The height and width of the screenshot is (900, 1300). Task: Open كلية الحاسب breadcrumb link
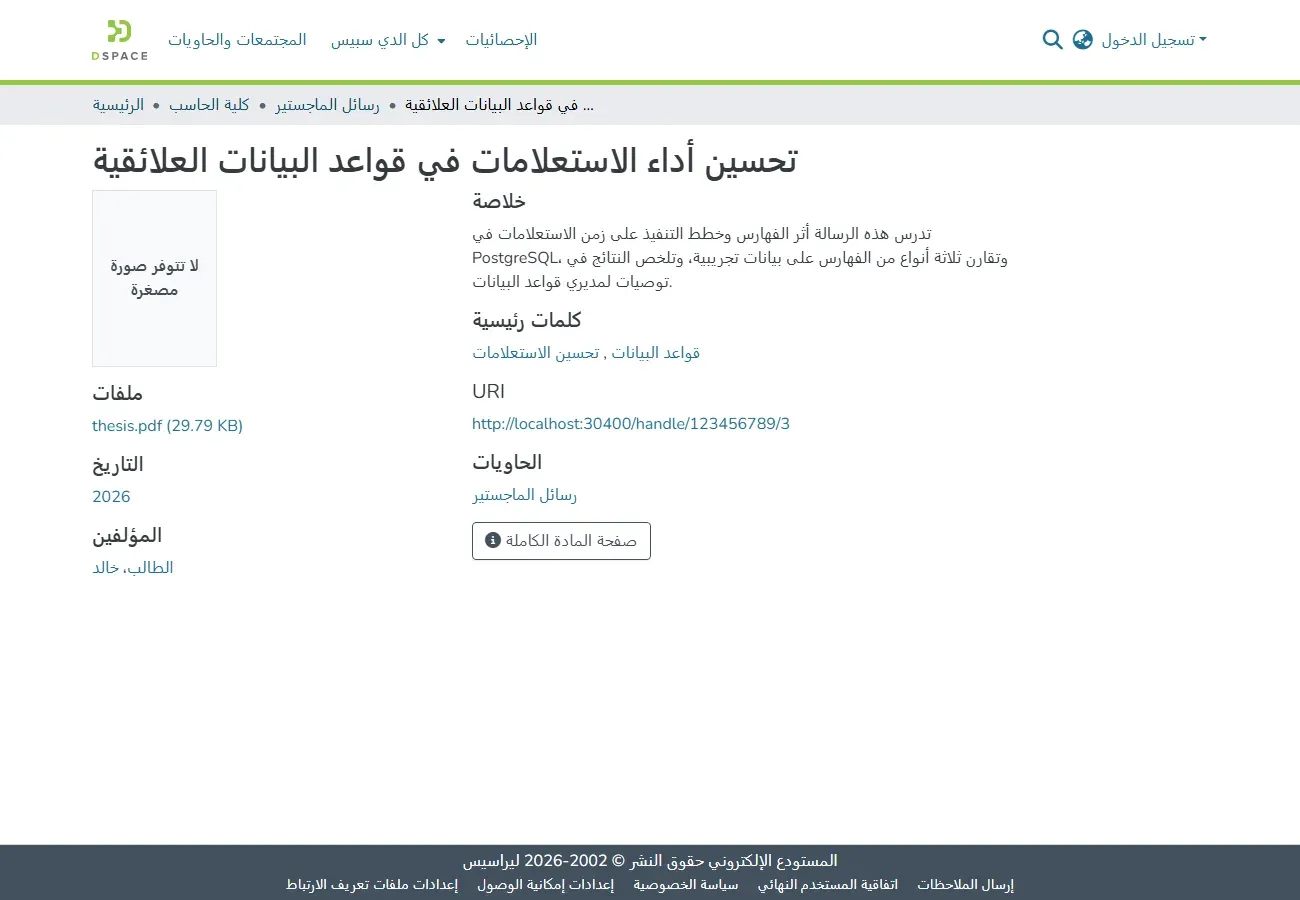pyautogui.click(x=208, y=105)
